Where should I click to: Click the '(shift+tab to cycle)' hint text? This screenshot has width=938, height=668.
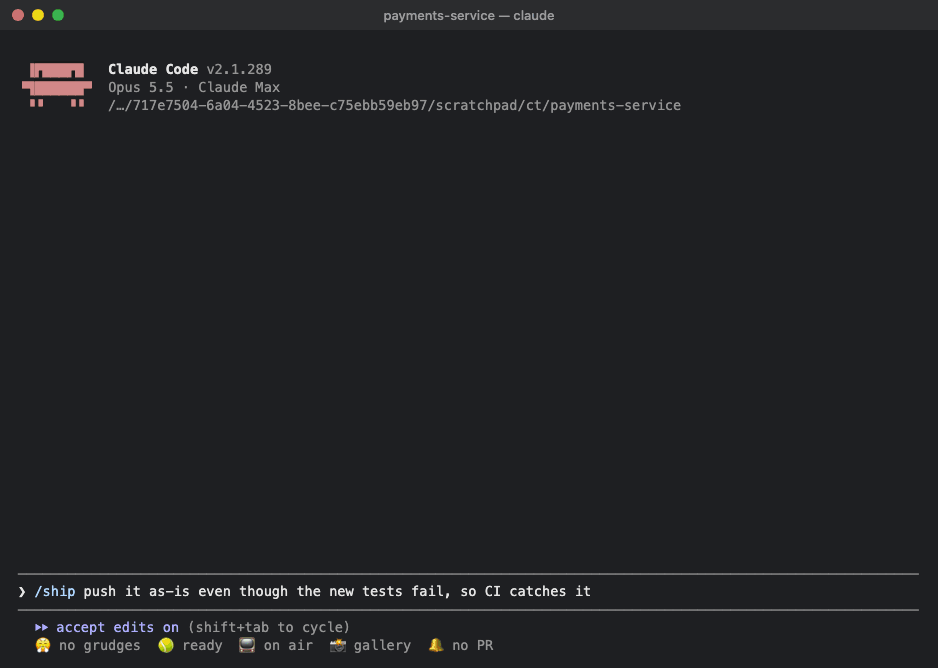tap(269, 627)
